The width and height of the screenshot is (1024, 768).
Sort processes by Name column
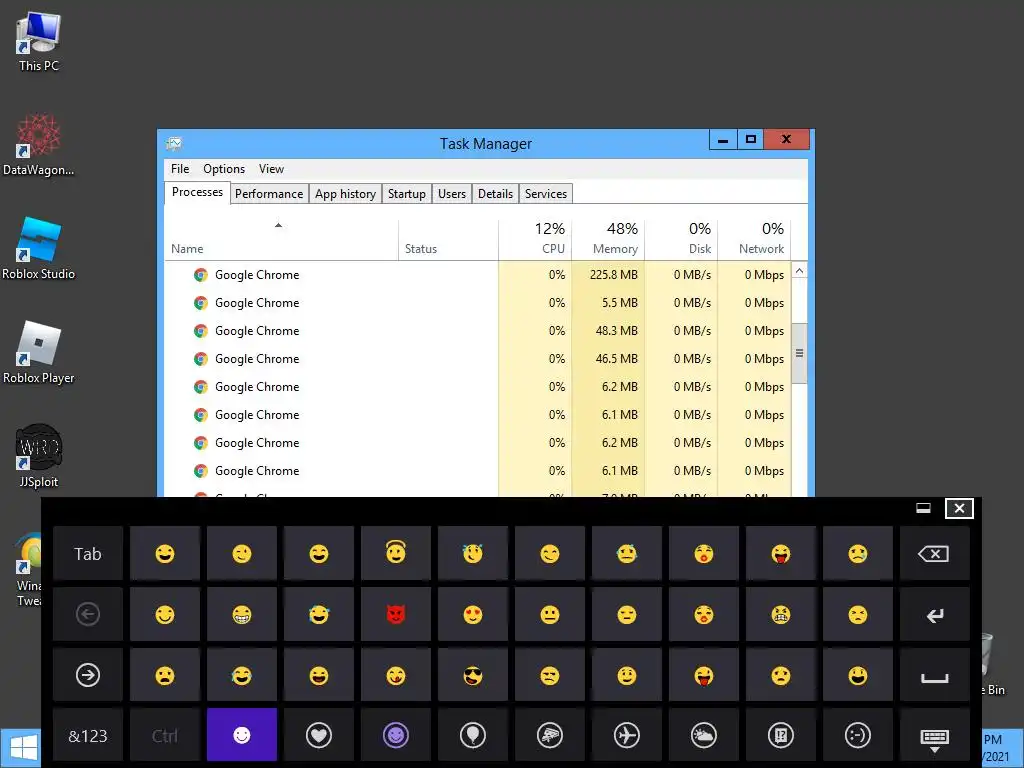coord(281,240)
